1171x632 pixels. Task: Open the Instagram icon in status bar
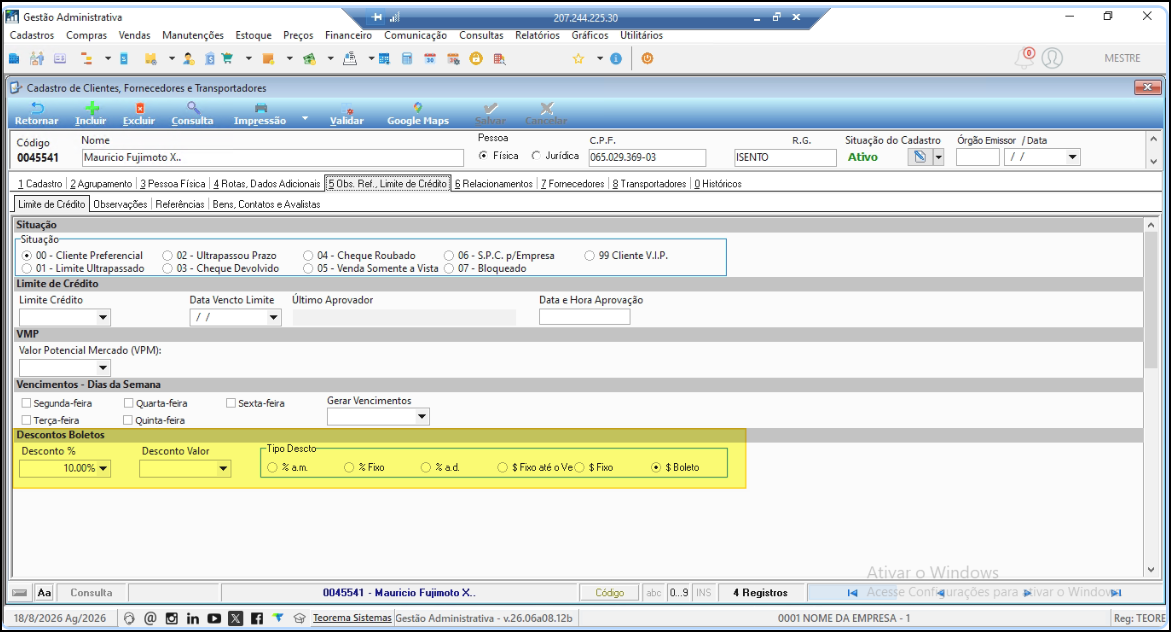[172, 618]
